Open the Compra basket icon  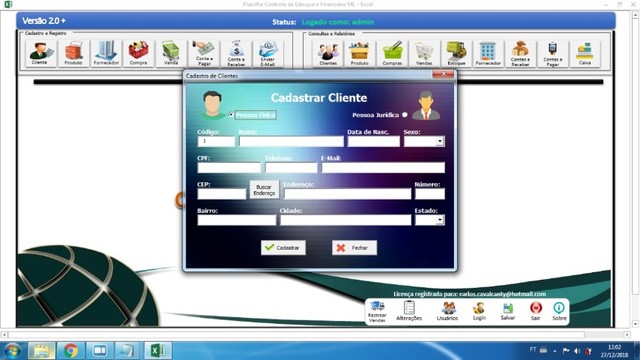138,53
